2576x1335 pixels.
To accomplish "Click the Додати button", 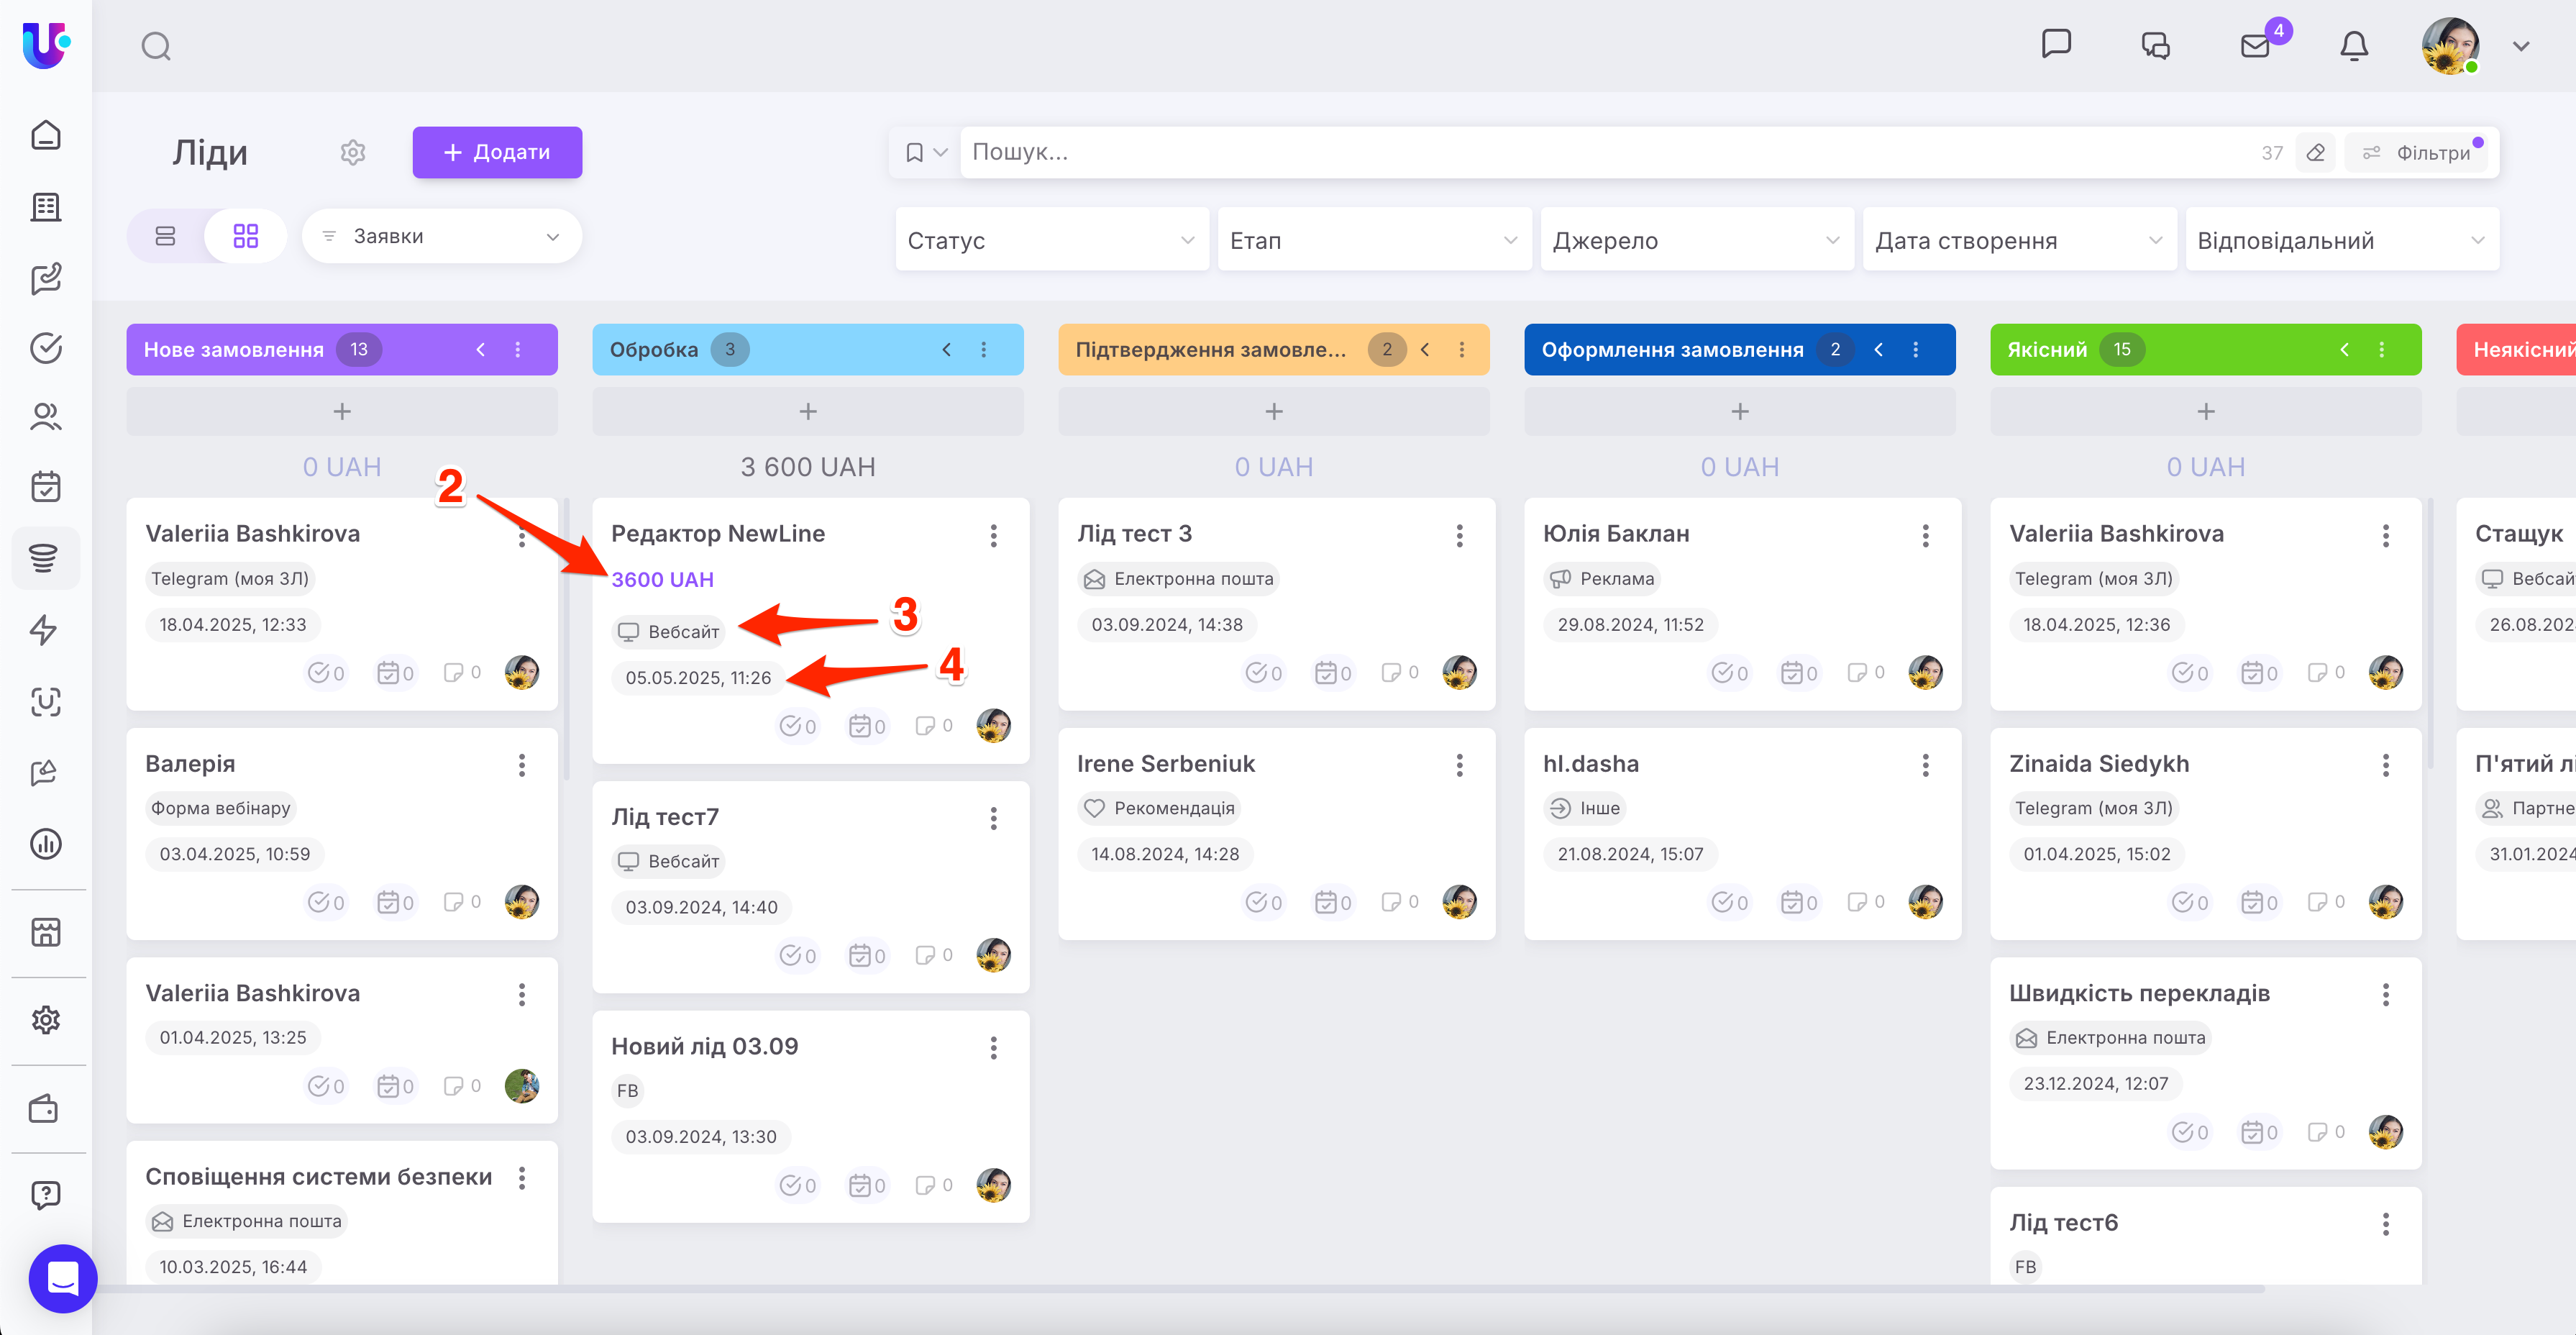I will tap(497, 152).
